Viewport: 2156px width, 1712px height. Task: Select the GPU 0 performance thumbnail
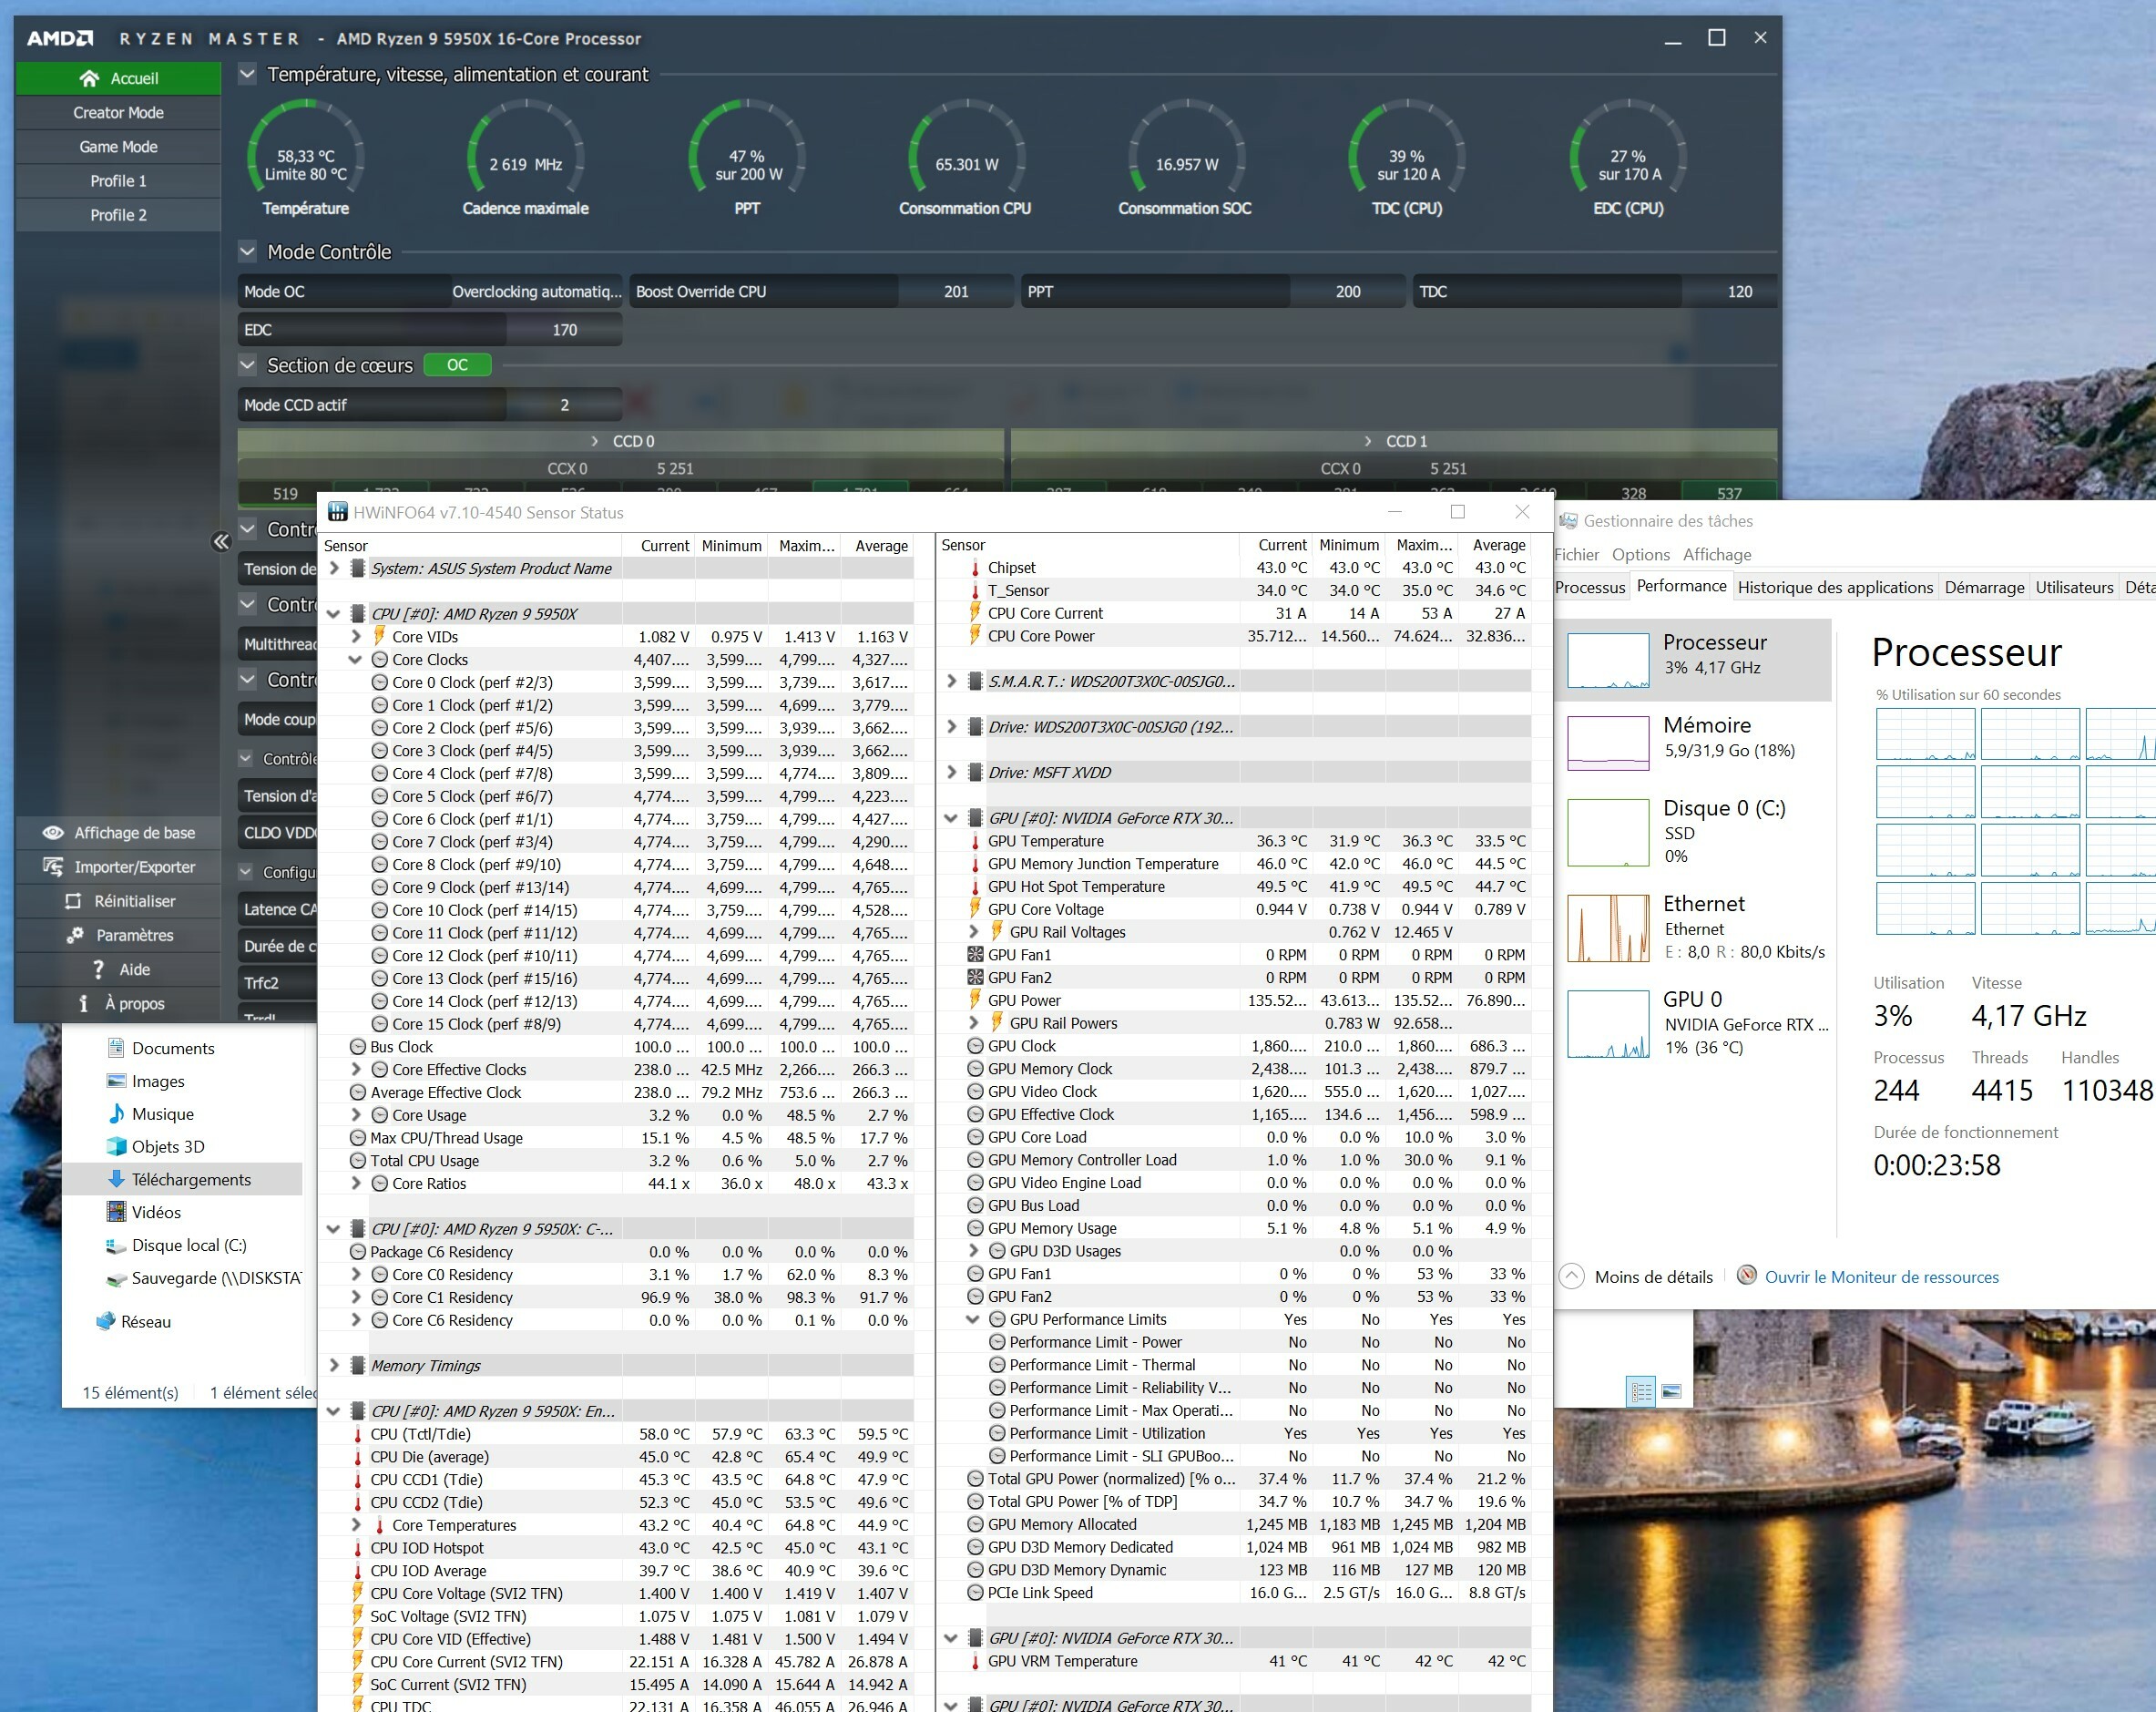coord(1608,1023)
